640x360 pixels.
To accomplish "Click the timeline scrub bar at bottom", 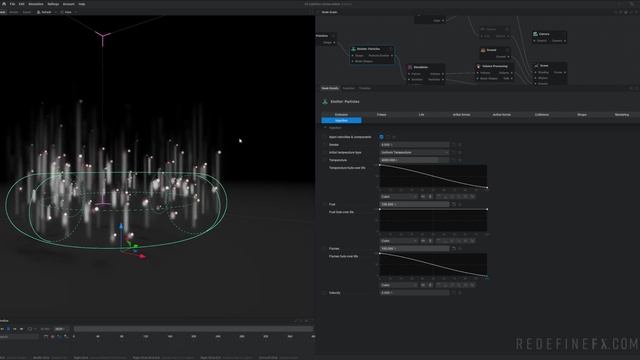I will (193, 329).
